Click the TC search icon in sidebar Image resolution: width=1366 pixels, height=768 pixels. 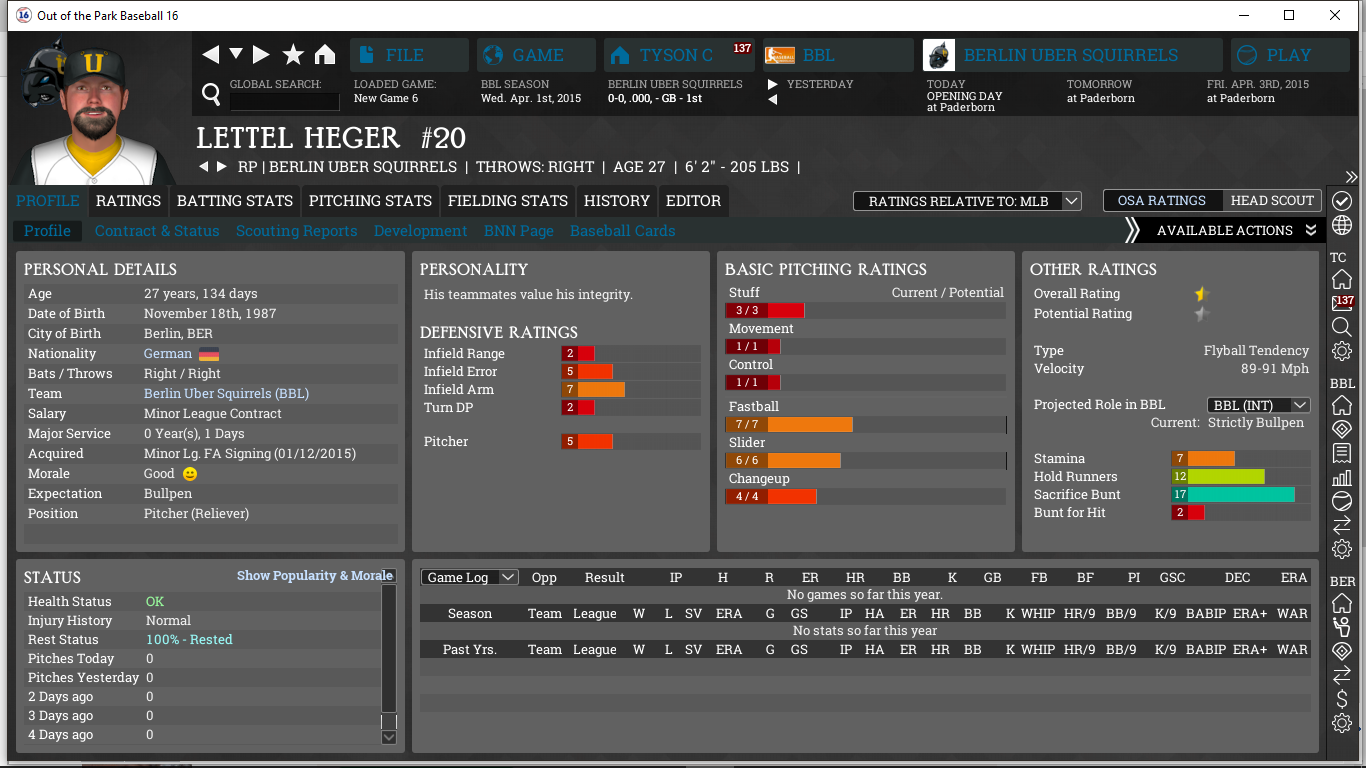[1342, 327]
